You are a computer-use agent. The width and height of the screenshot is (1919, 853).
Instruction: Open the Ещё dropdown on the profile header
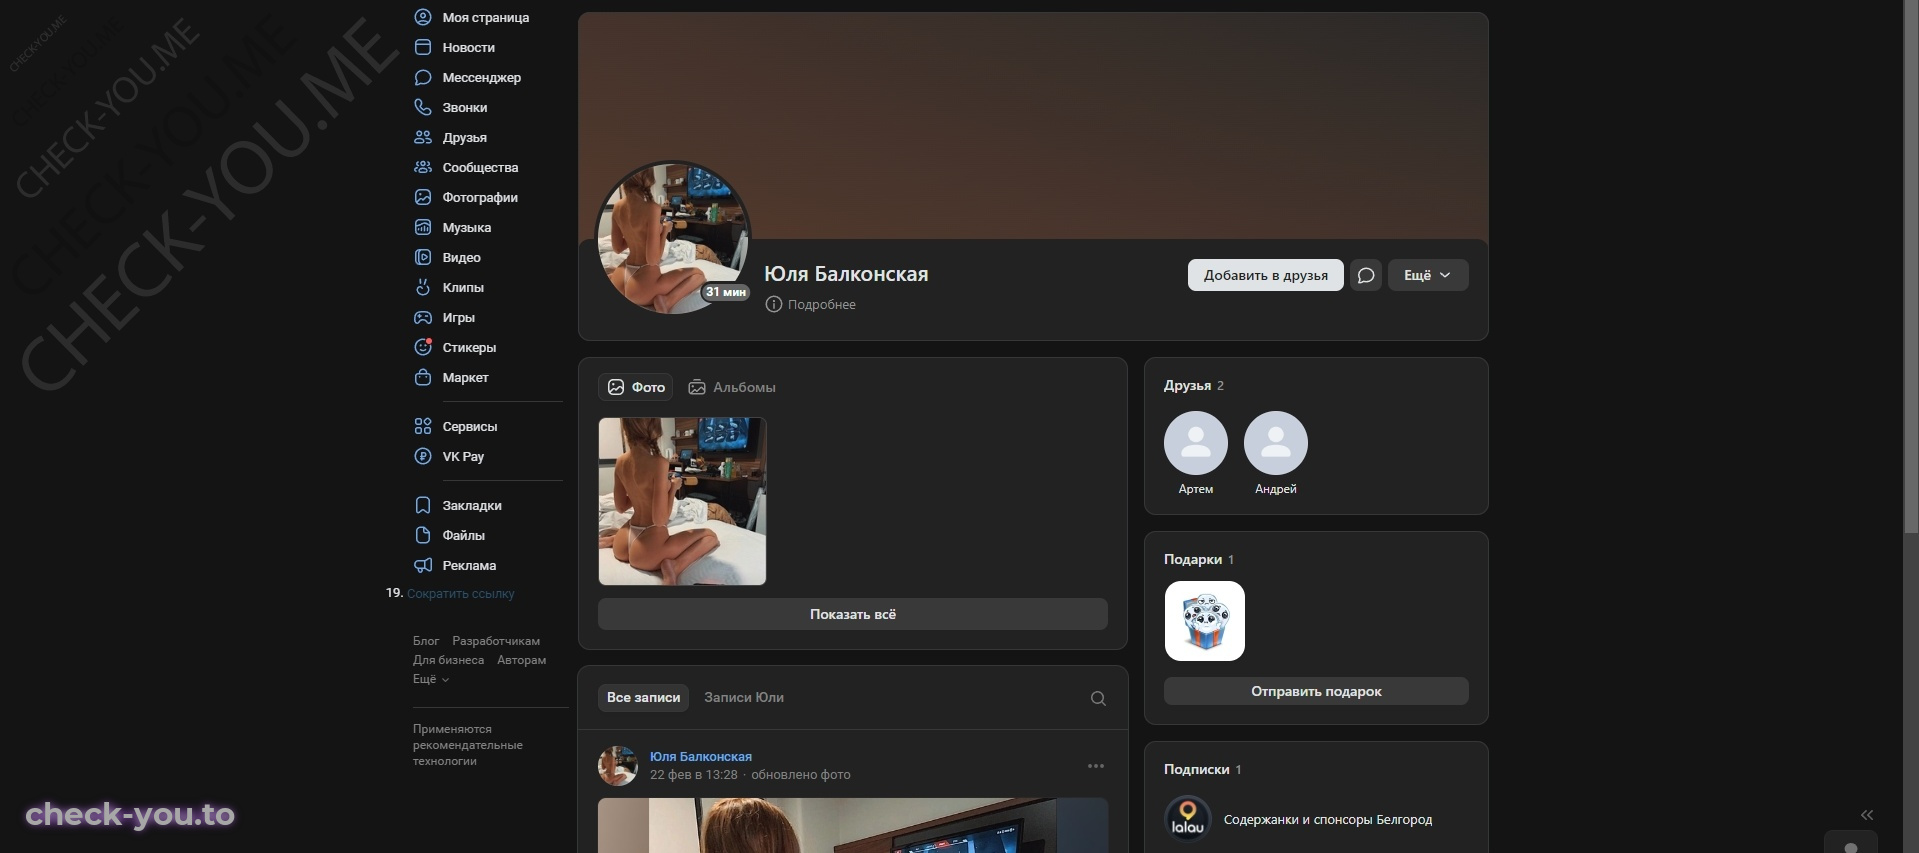point(1428,275)
